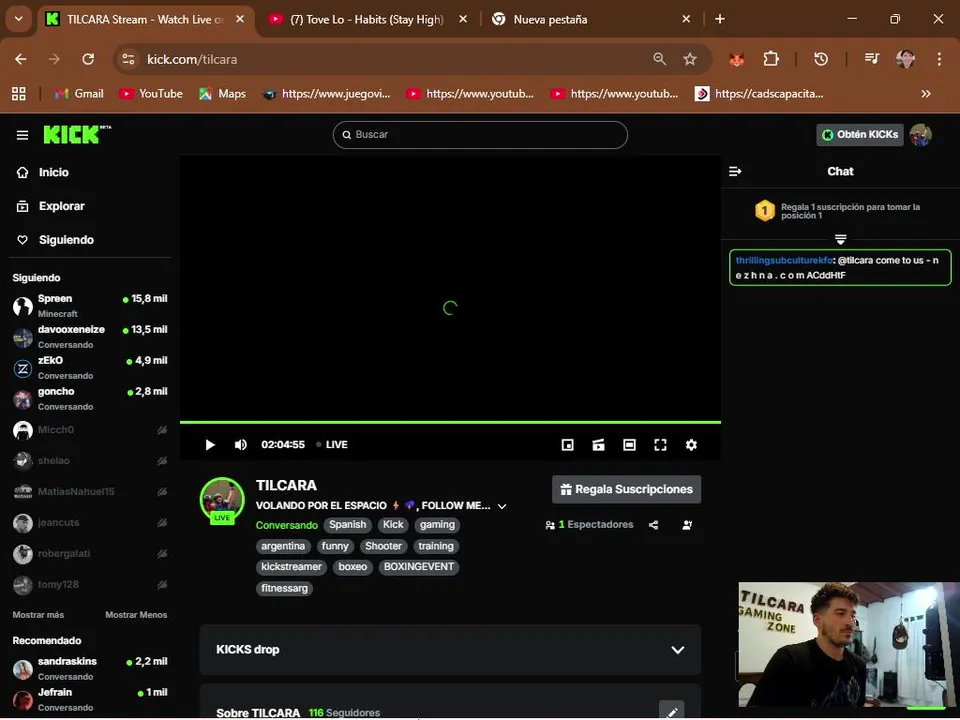This screenshot has height=720, width=960.
Task: Open the zoom magnifier icon in address bar
Action: click(659, 59)
